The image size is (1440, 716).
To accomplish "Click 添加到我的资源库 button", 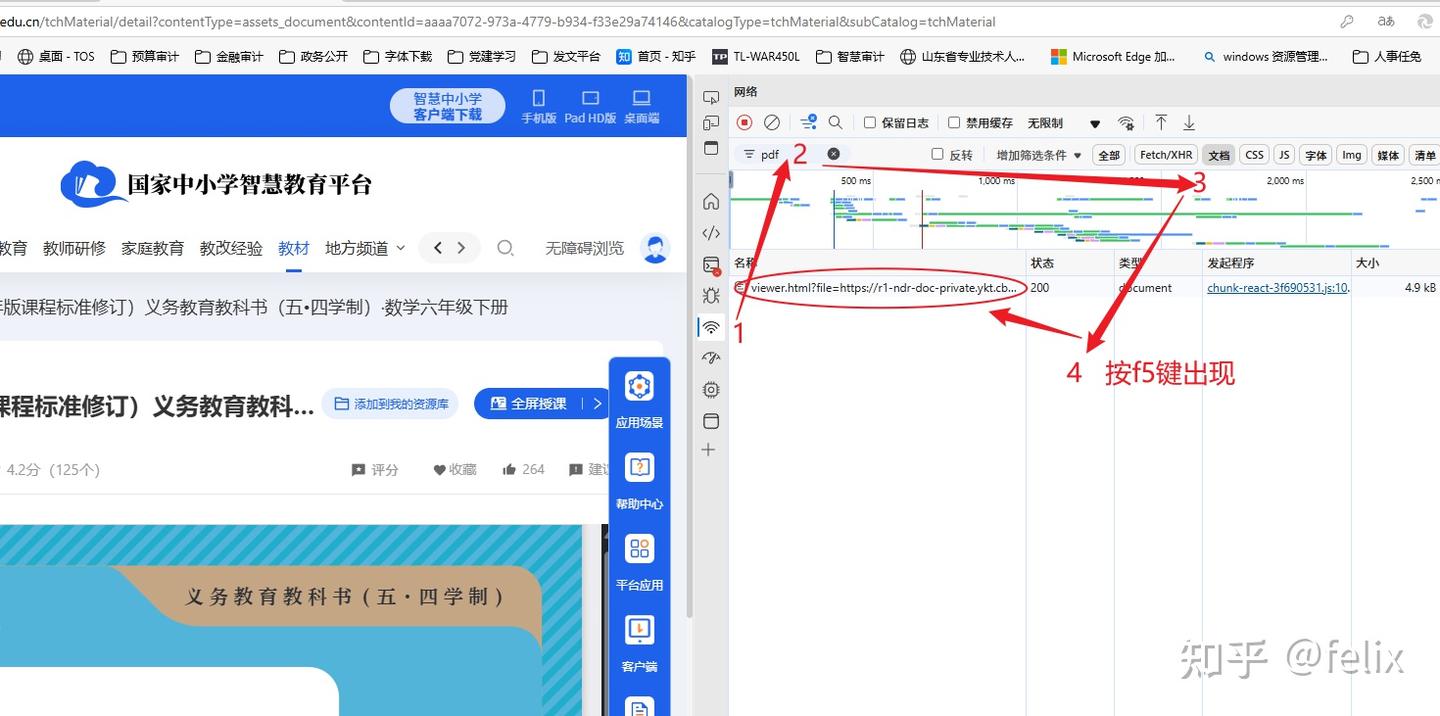I will coord(390,404).
